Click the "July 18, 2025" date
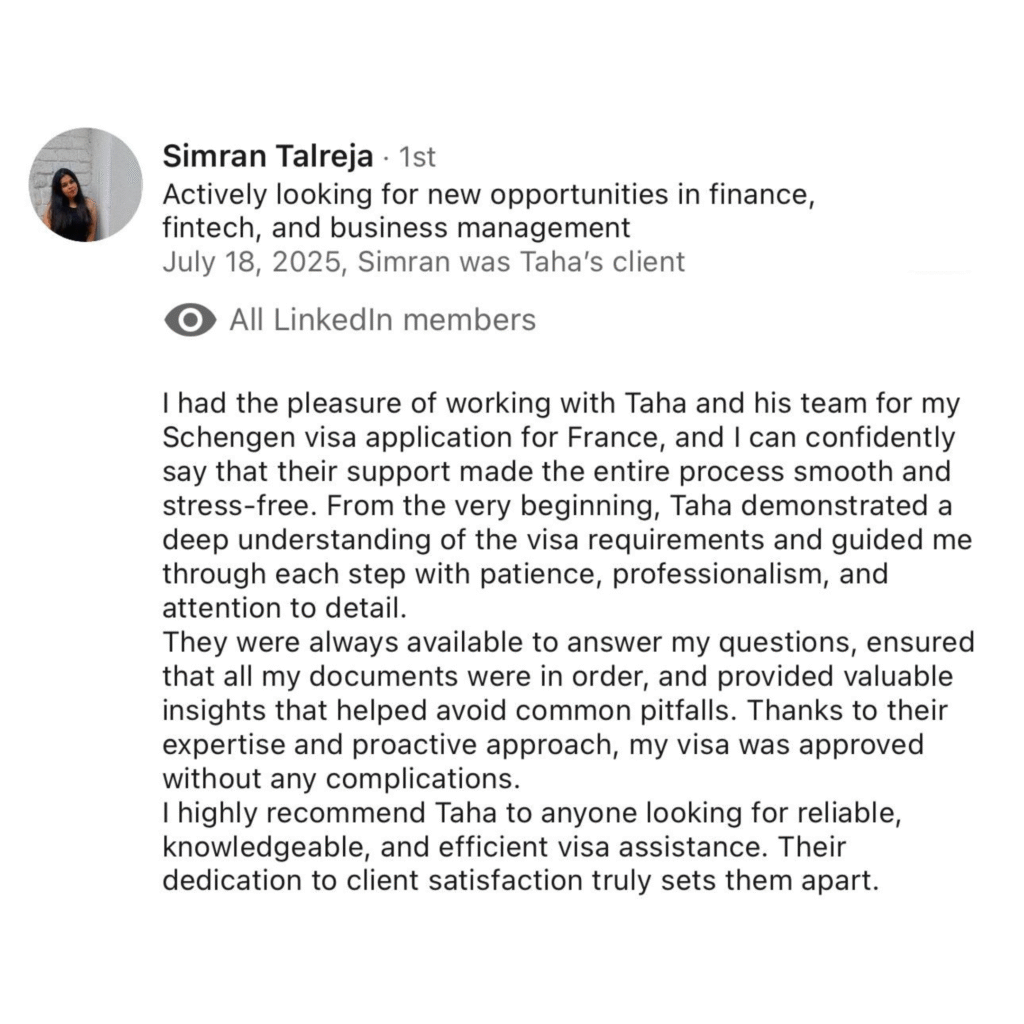Viewport: 1024px width, 1024px height. 251,263
